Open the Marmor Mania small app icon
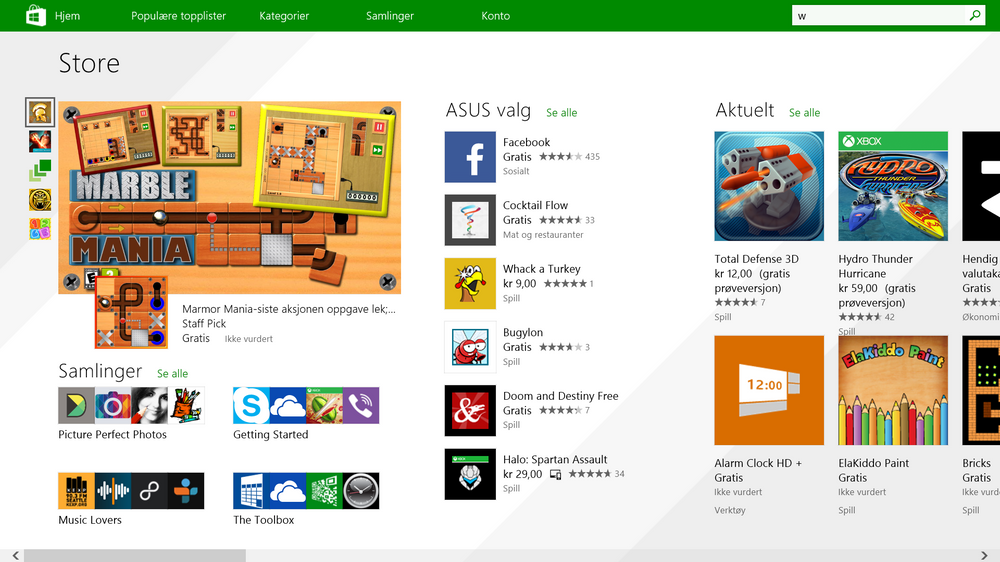Viewport: 1000px width, 562px height. (x=131, y=312)
